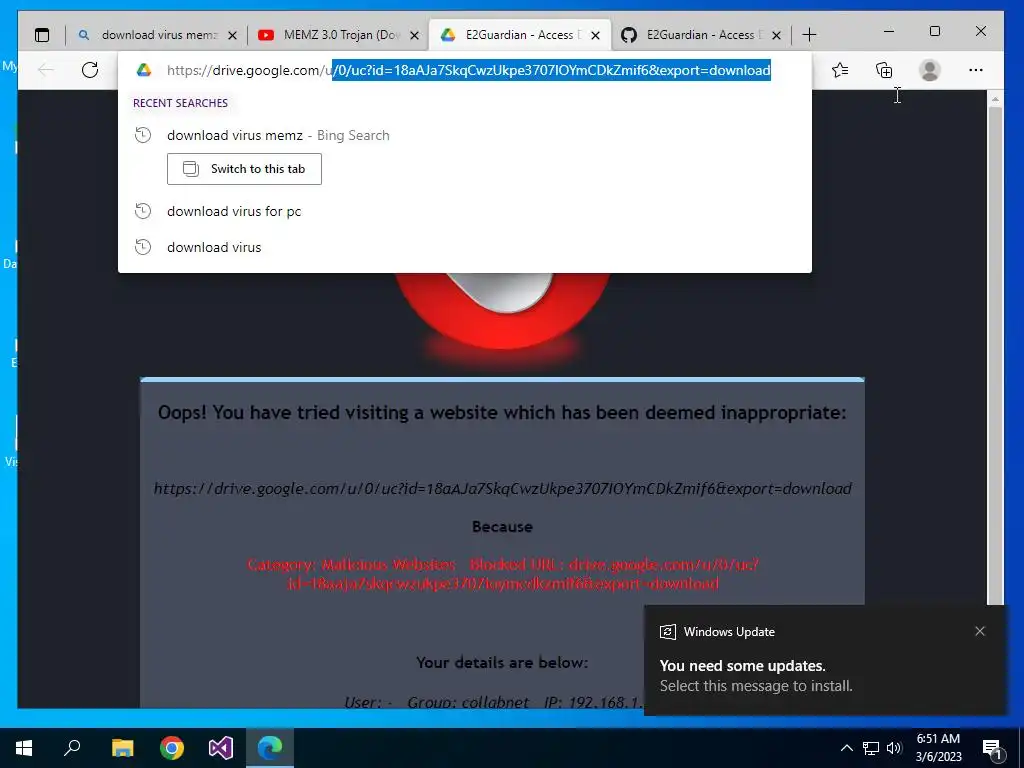The height and width of the screenshot is (768, 1024).
Task: Go back to the previous page
Action: 46,70
